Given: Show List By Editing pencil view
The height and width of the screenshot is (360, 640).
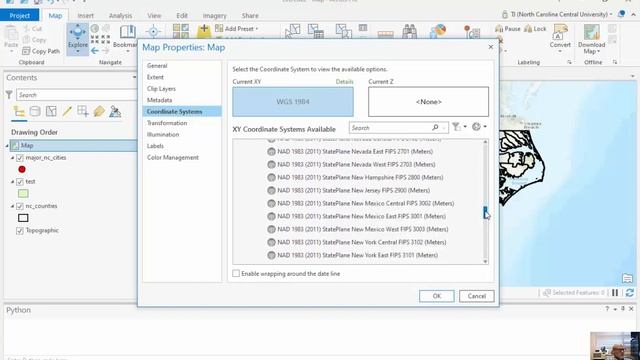Looking at the screenshot, I should (x=67, y=111).
